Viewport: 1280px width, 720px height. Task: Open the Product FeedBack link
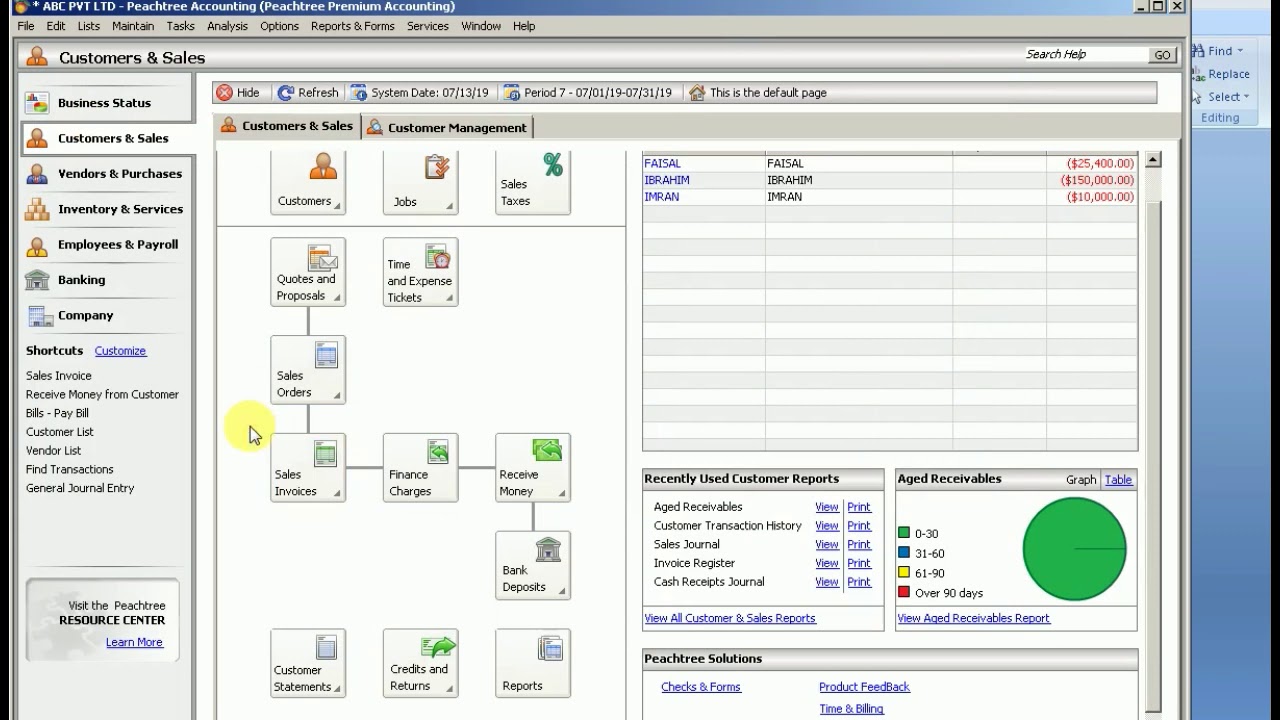click(x=864, y=687)
